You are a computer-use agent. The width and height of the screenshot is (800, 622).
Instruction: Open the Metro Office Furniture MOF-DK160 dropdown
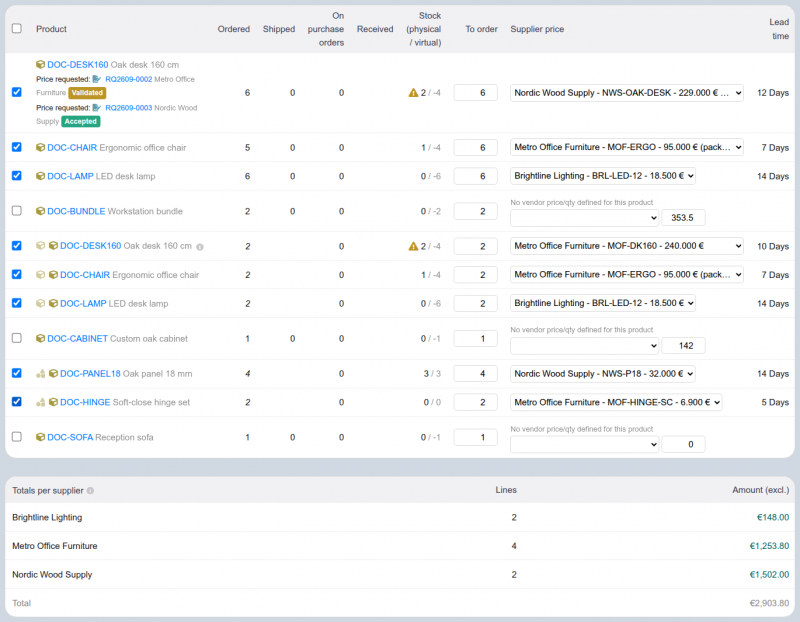click(x=627, y=246)
